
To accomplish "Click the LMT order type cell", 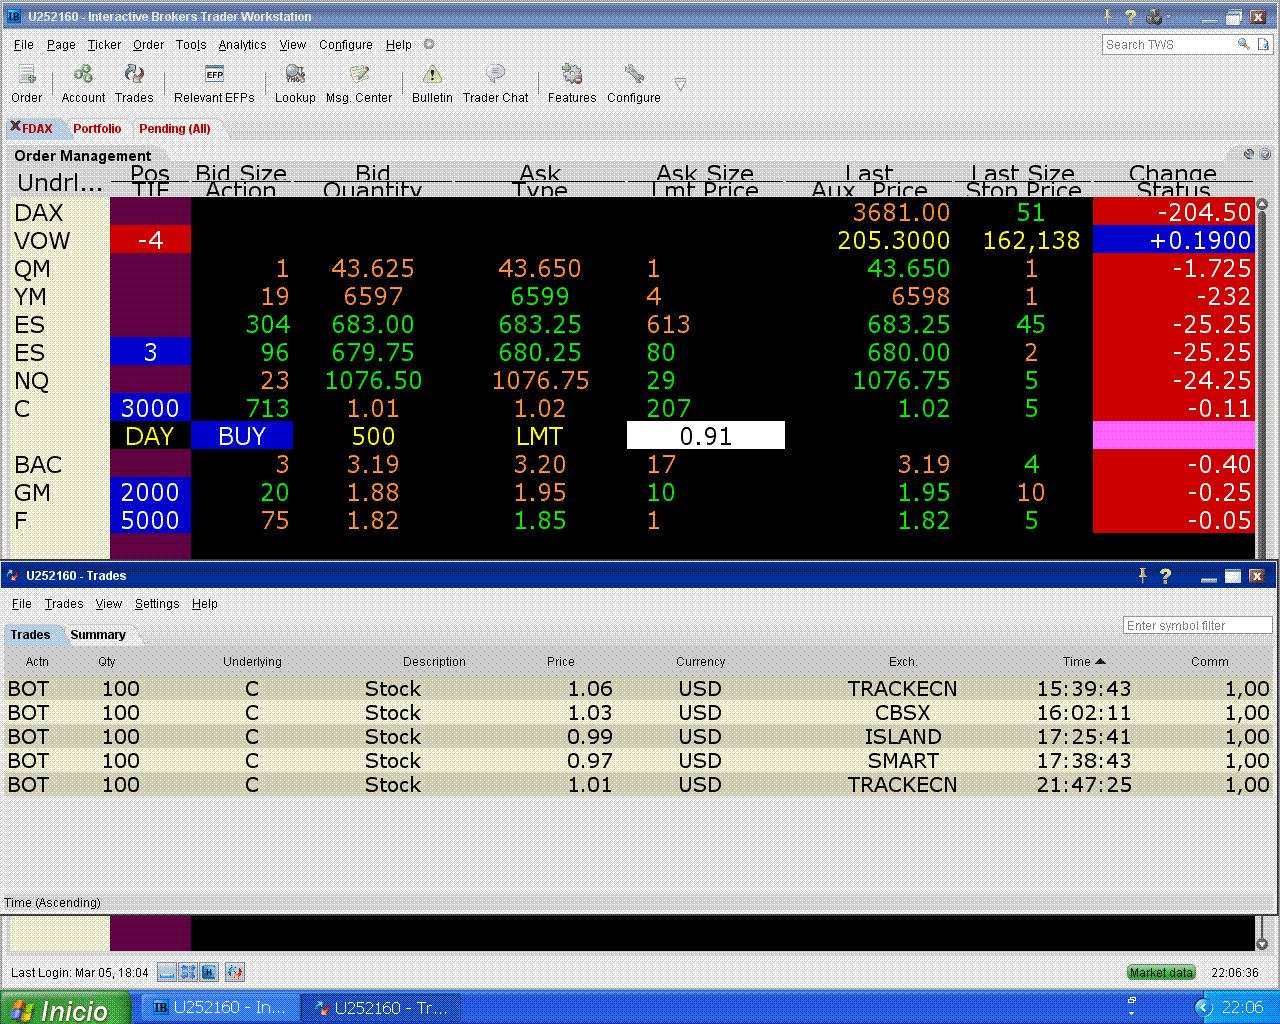I will (x=540, y=436).
